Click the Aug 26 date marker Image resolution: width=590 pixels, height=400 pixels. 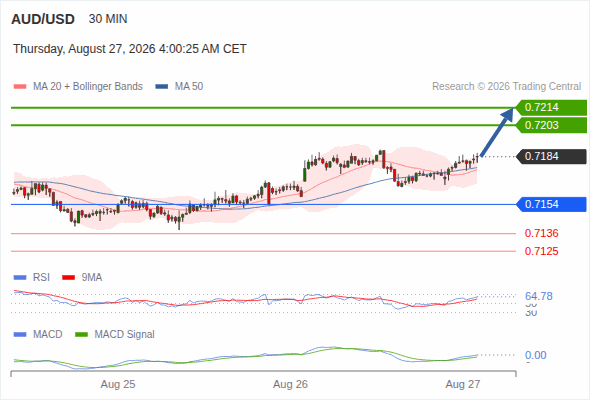click(290, 384)
